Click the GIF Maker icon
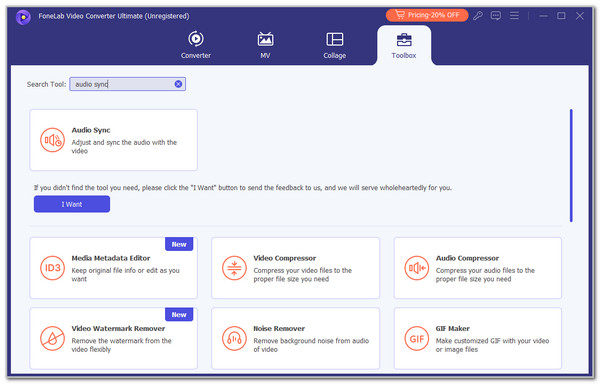The height and width of the screenshot is (384, 600). 417,338
